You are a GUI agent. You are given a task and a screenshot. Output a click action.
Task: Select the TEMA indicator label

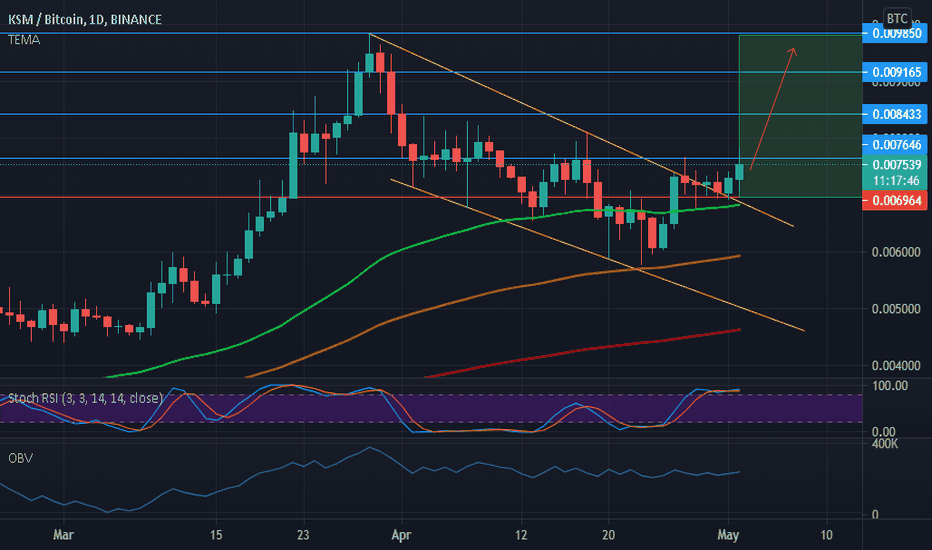tap(24, 40)
